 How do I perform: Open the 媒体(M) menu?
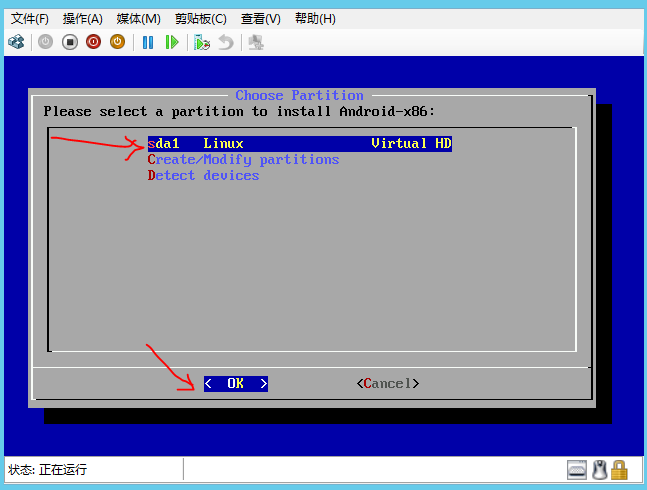click(x=138, y=19)
